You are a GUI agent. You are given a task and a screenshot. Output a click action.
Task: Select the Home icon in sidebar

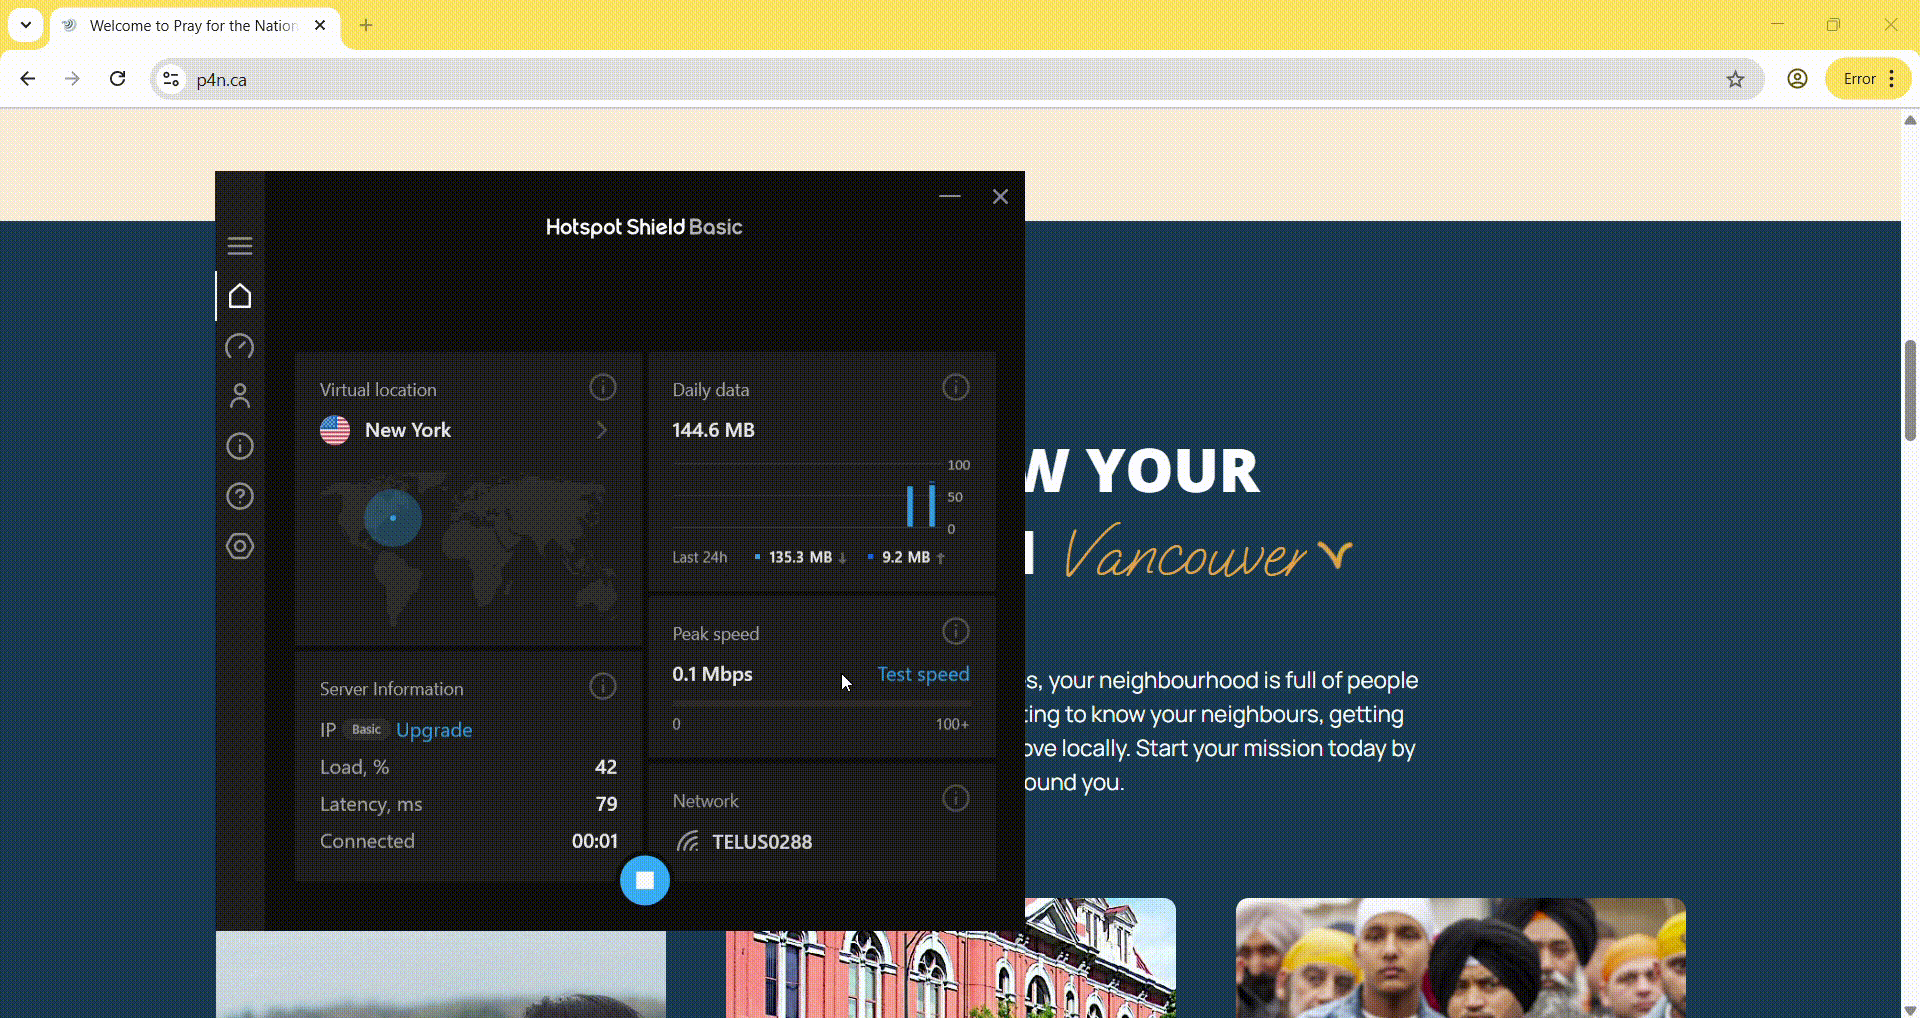(240, 296)
